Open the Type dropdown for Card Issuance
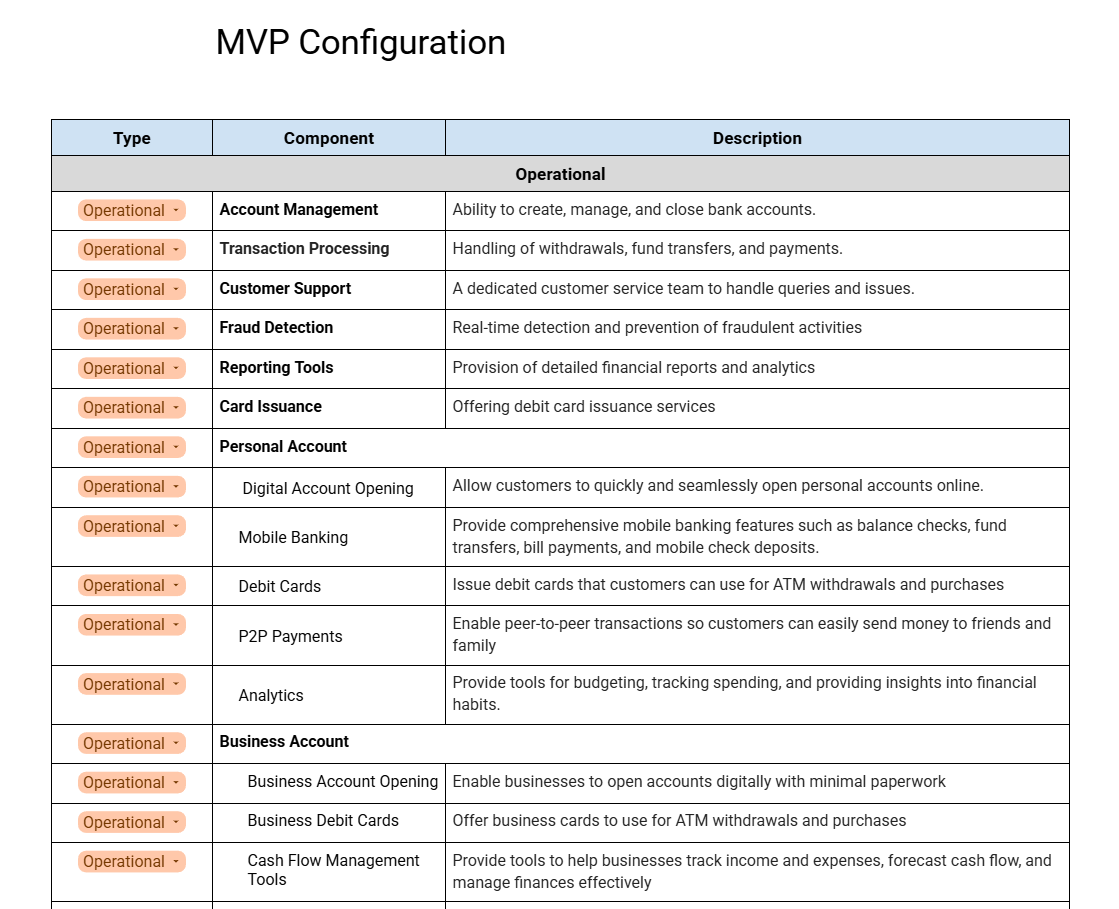1119x909 pixels. [x=132, y=408]
